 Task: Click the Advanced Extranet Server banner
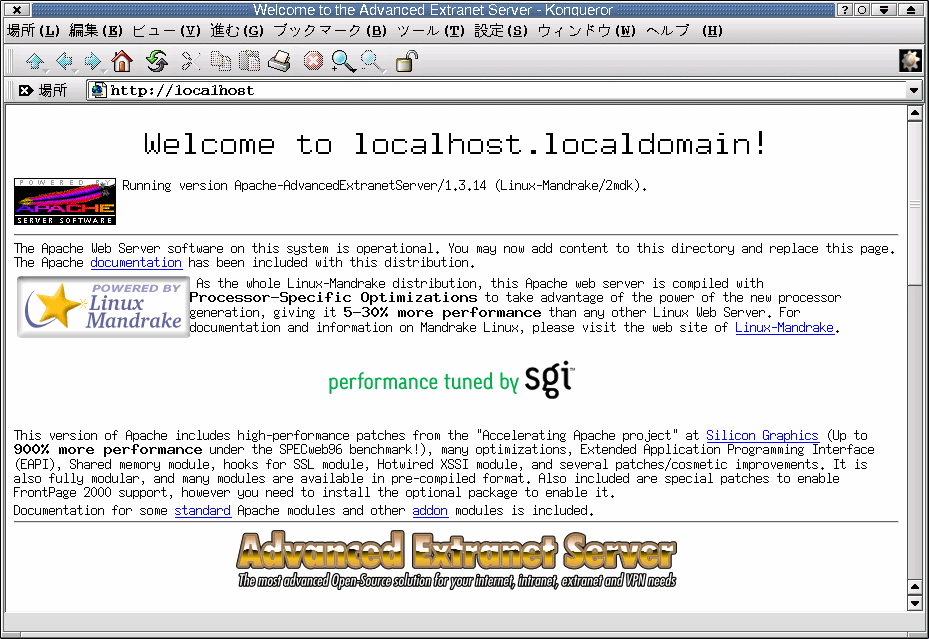[x=456, y=560]
